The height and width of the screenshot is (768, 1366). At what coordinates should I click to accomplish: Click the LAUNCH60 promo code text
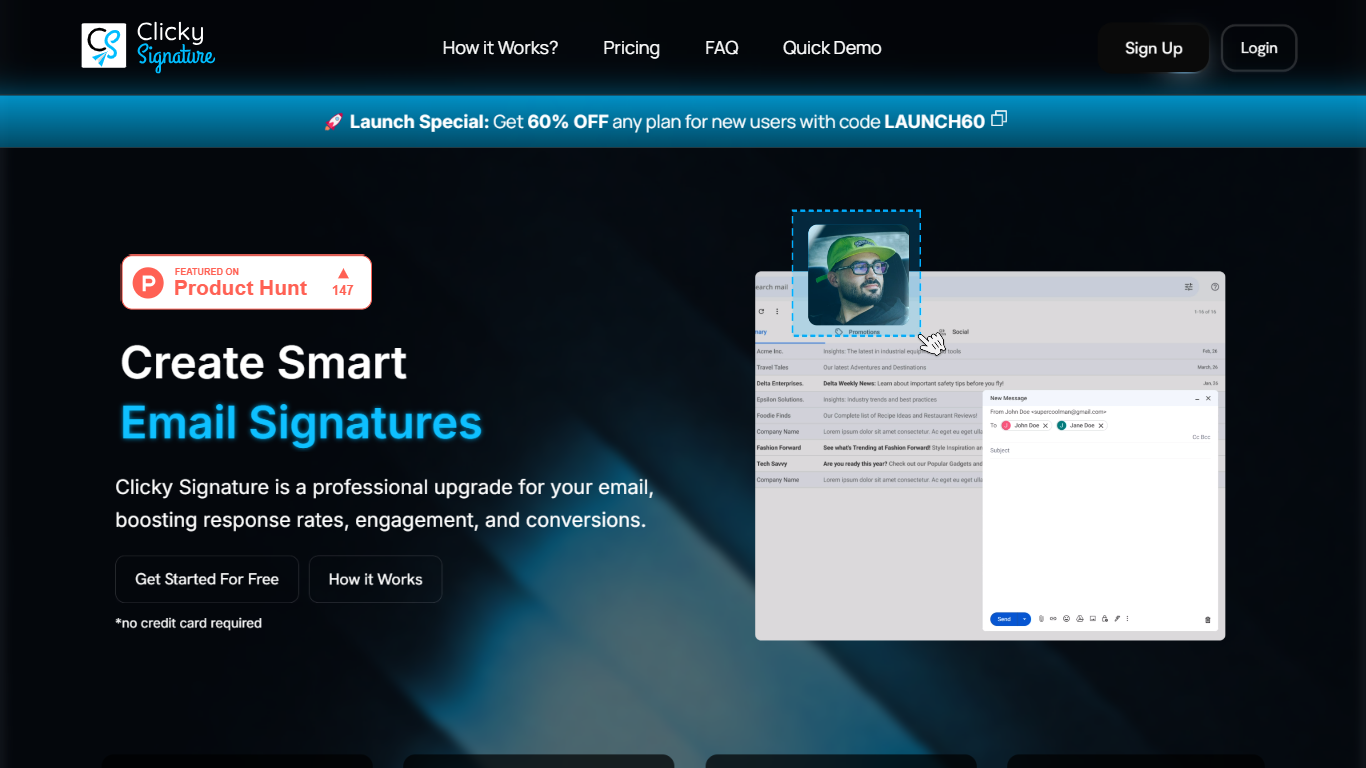(934, 122)
